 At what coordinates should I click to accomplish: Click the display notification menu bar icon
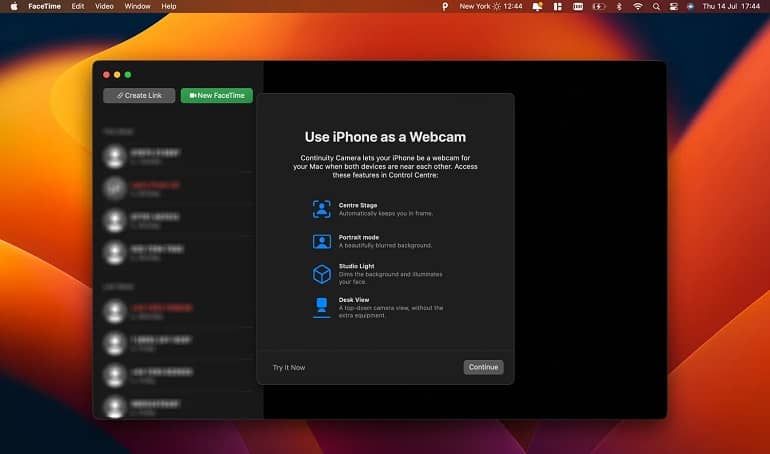click(537, 6)
